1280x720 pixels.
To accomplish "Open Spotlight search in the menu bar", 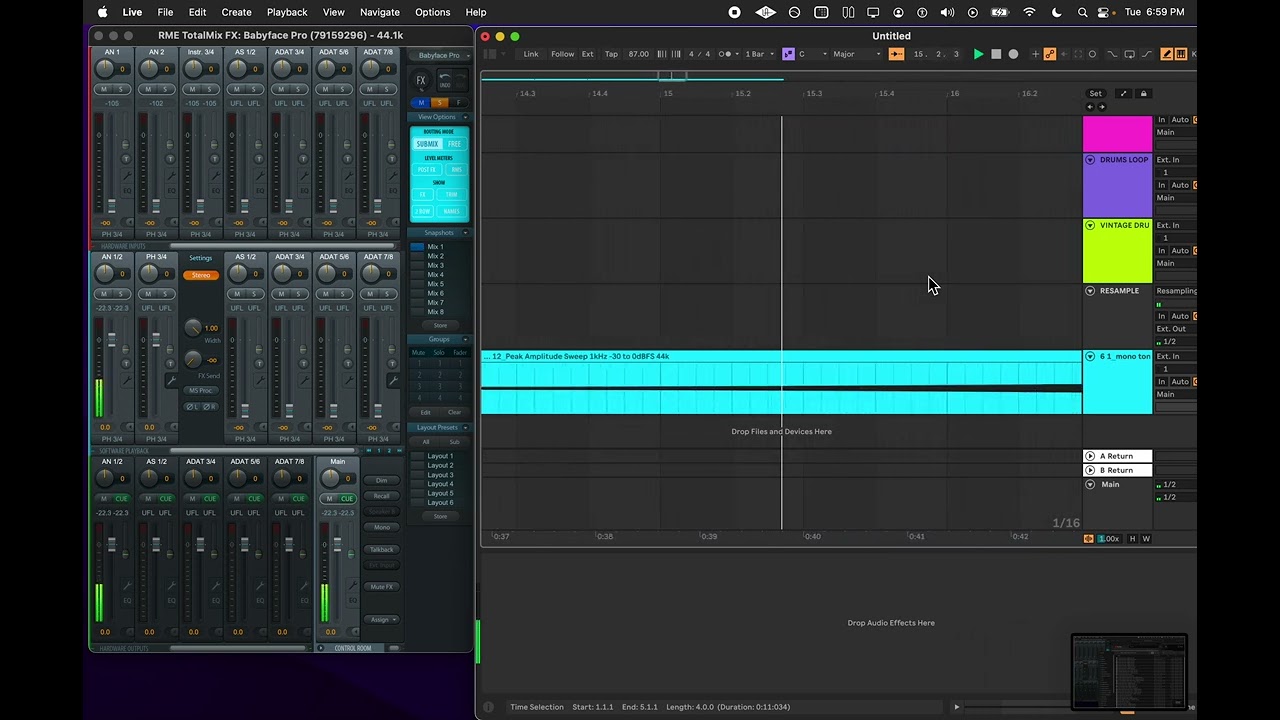I will coord(1082,12).
